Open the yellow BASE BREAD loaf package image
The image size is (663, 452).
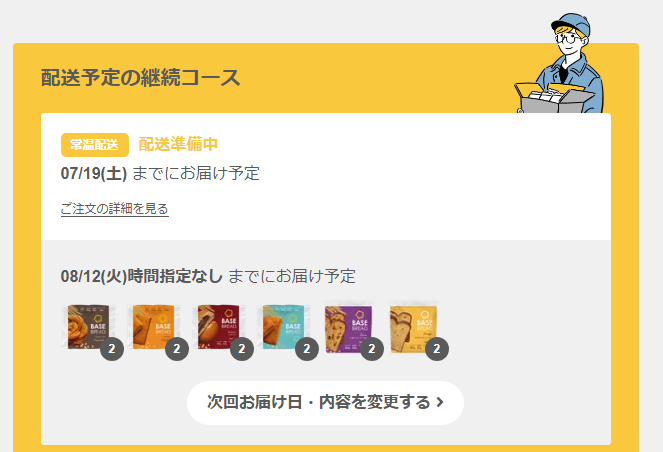tap(414, 326)
